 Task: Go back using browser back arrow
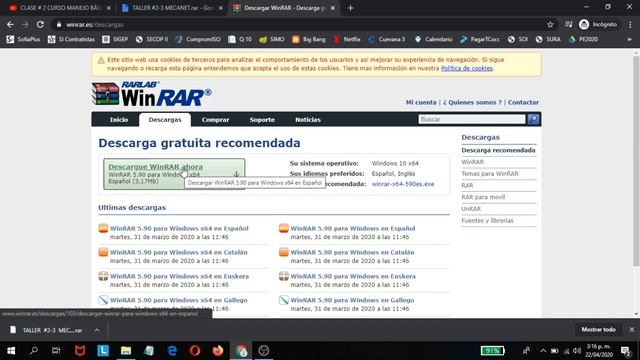tap(10, 24)
